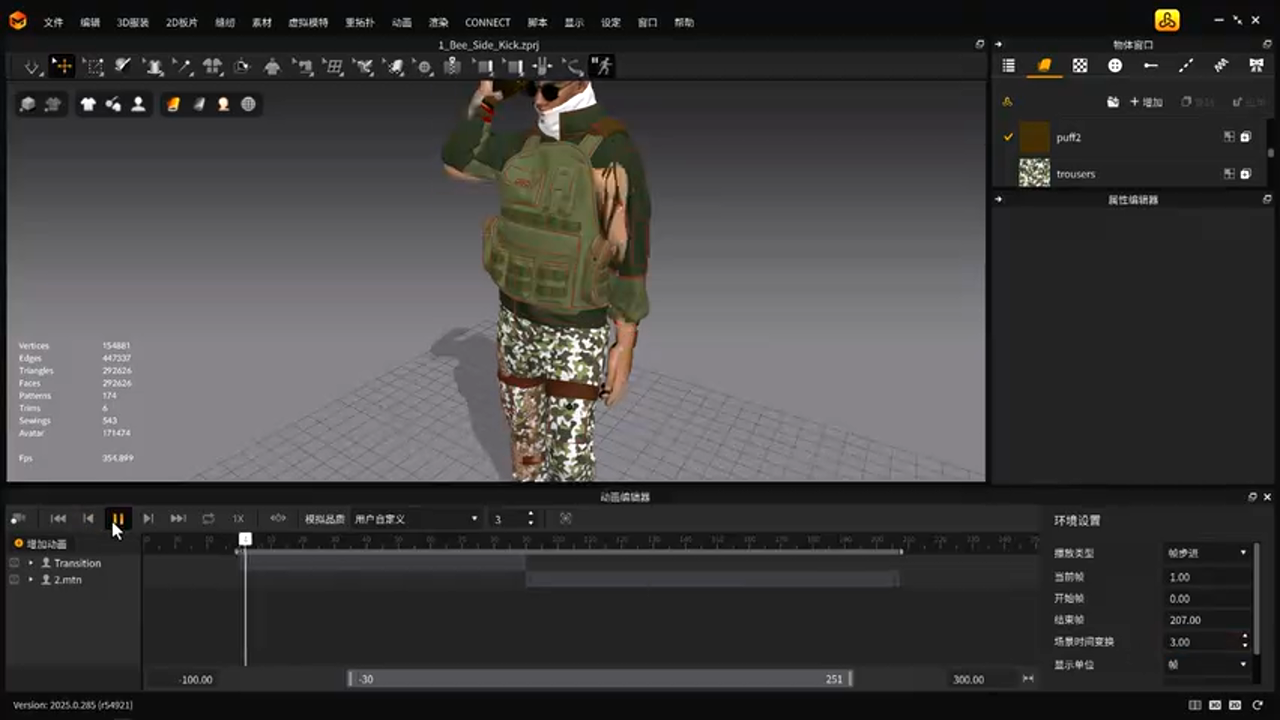The image size is (1280, 720).
Task: Toggle visibility of 2.mtn track
Action: 14,580
